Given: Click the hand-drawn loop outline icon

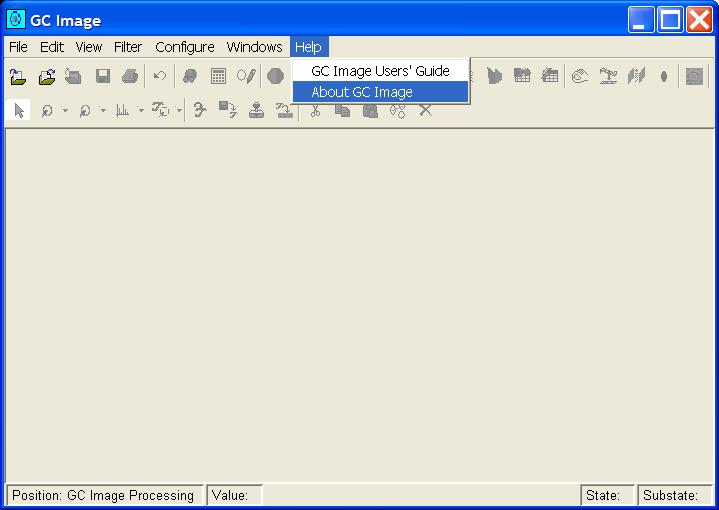Looking at the screenshot, I should [580, 76].
